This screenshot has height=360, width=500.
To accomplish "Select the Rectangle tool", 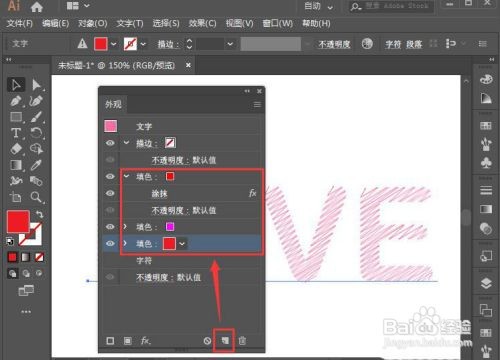I will pyautogui.click(x=16, y=117).
